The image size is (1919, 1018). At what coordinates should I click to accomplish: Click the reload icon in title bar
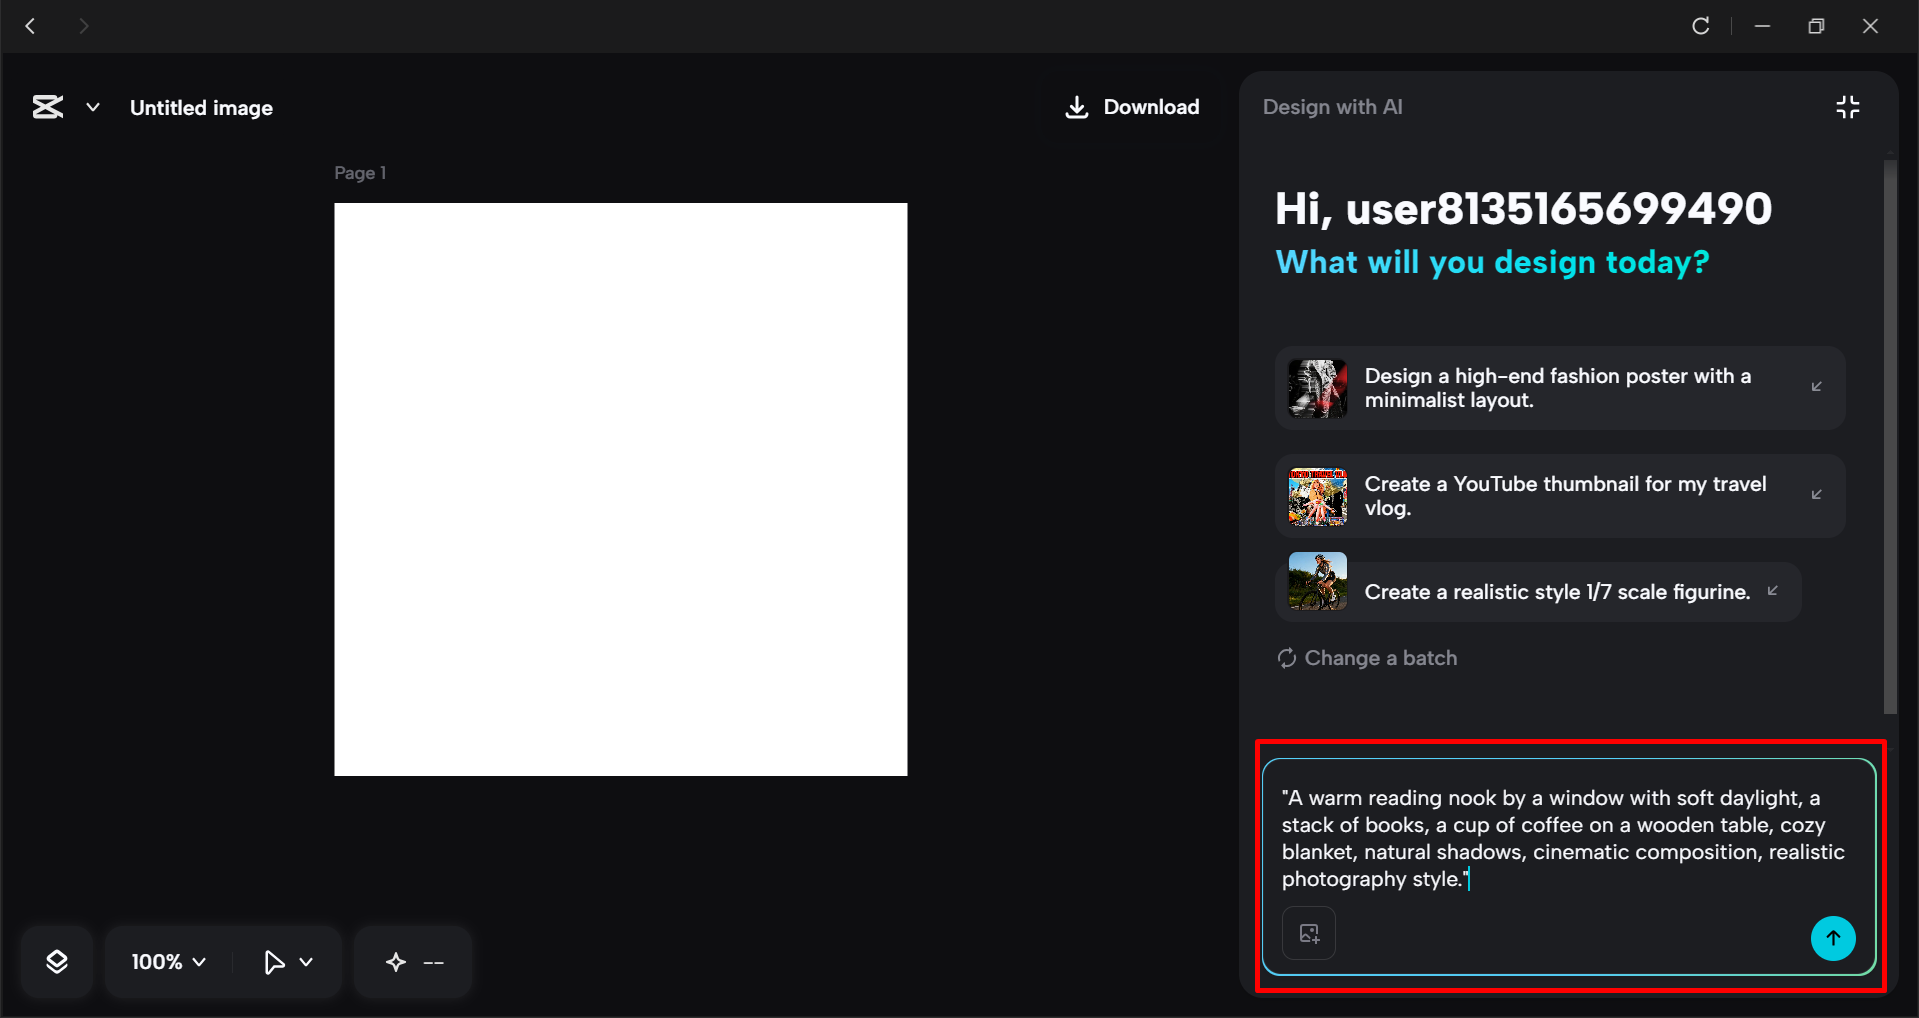pyautogui.click(x=1701, y=26)
